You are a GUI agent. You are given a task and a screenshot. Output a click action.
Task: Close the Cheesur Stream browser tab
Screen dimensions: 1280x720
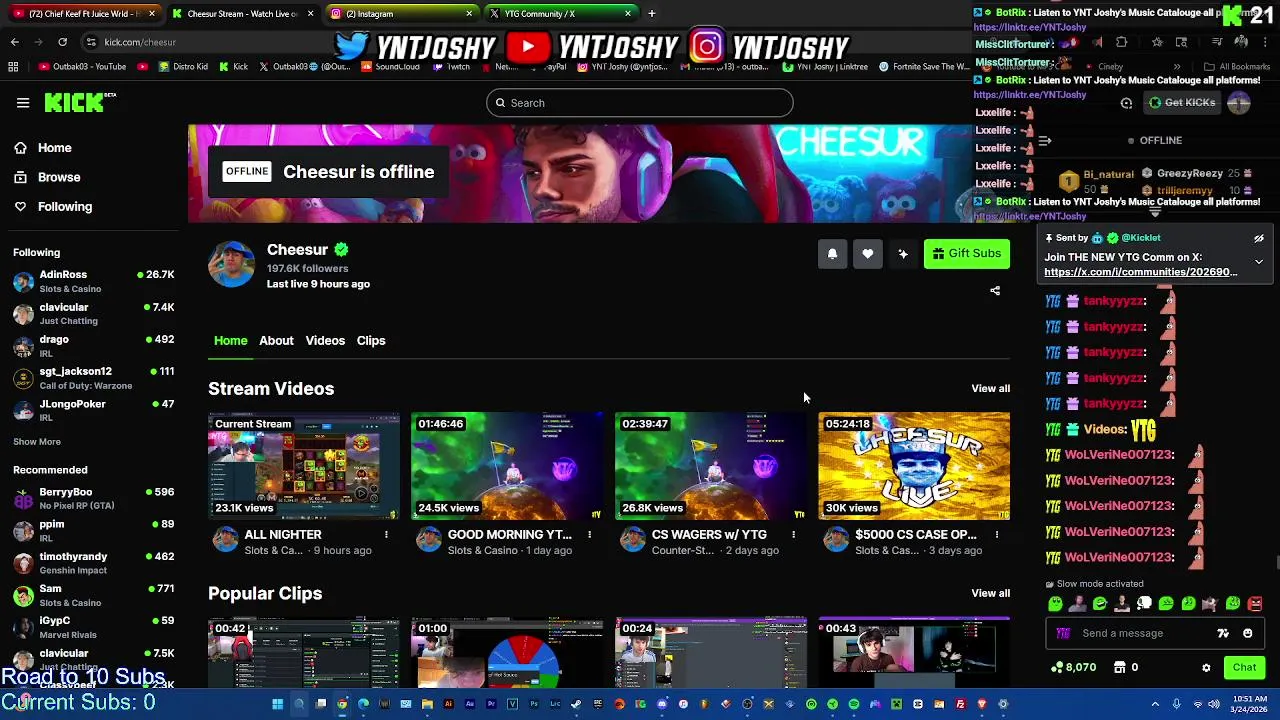coord(310,14)
